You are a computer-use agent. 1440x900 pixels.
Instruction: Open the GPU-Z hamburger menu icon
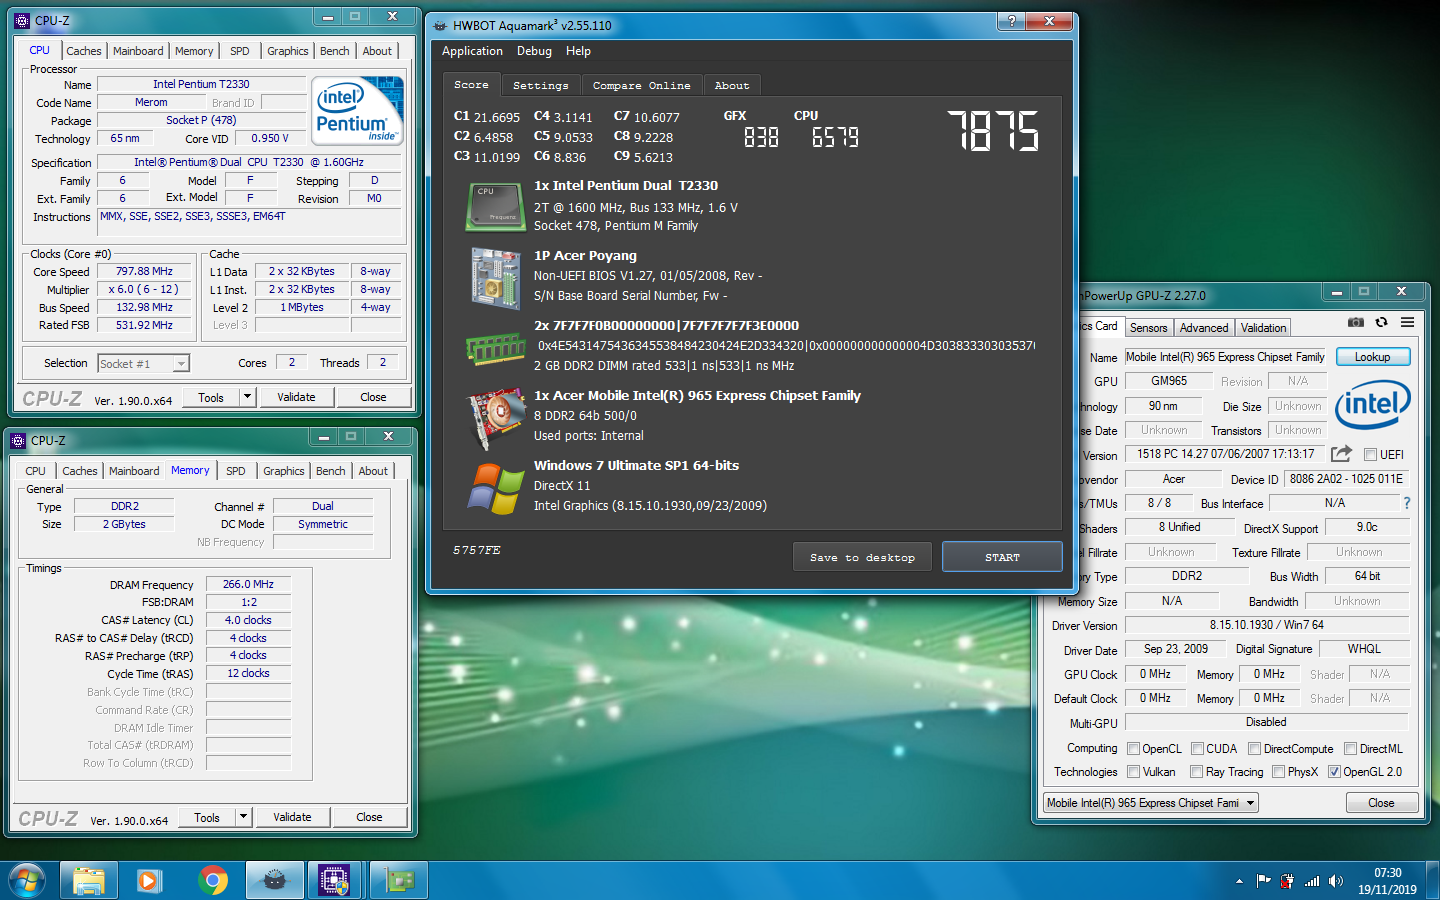pos(1407,322)
